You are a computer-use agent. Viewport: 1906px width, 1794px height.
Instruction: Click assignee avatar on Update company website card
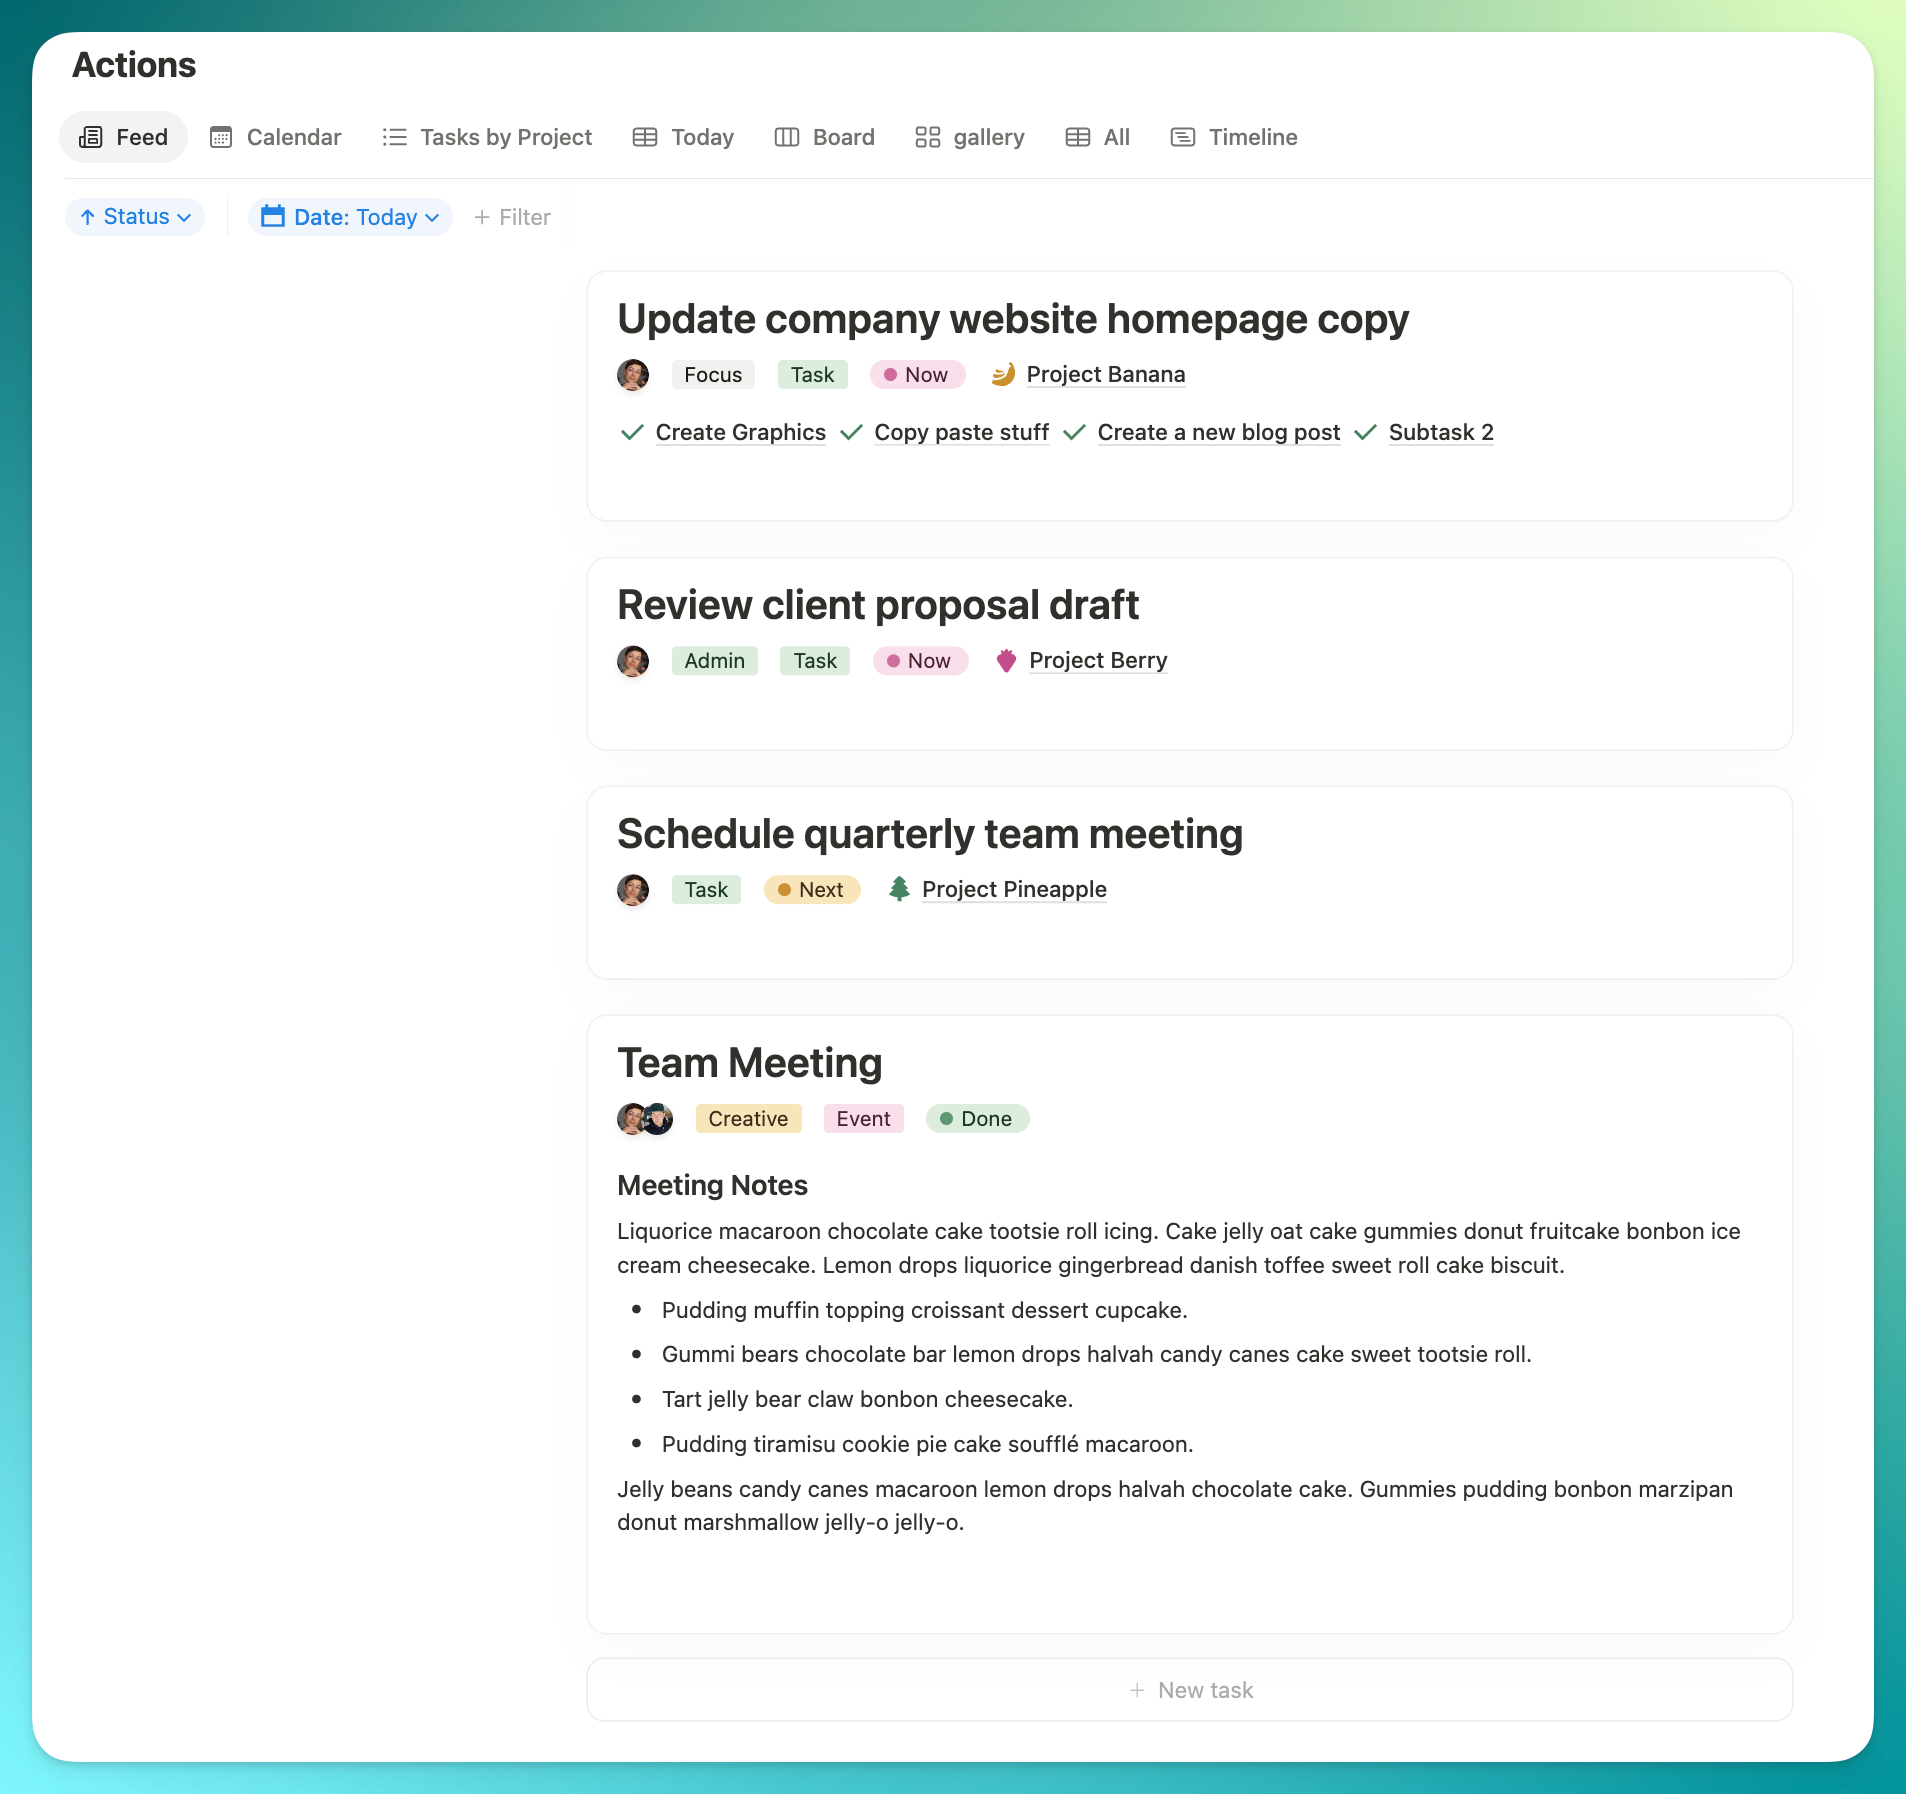click(x=633, y=375)
